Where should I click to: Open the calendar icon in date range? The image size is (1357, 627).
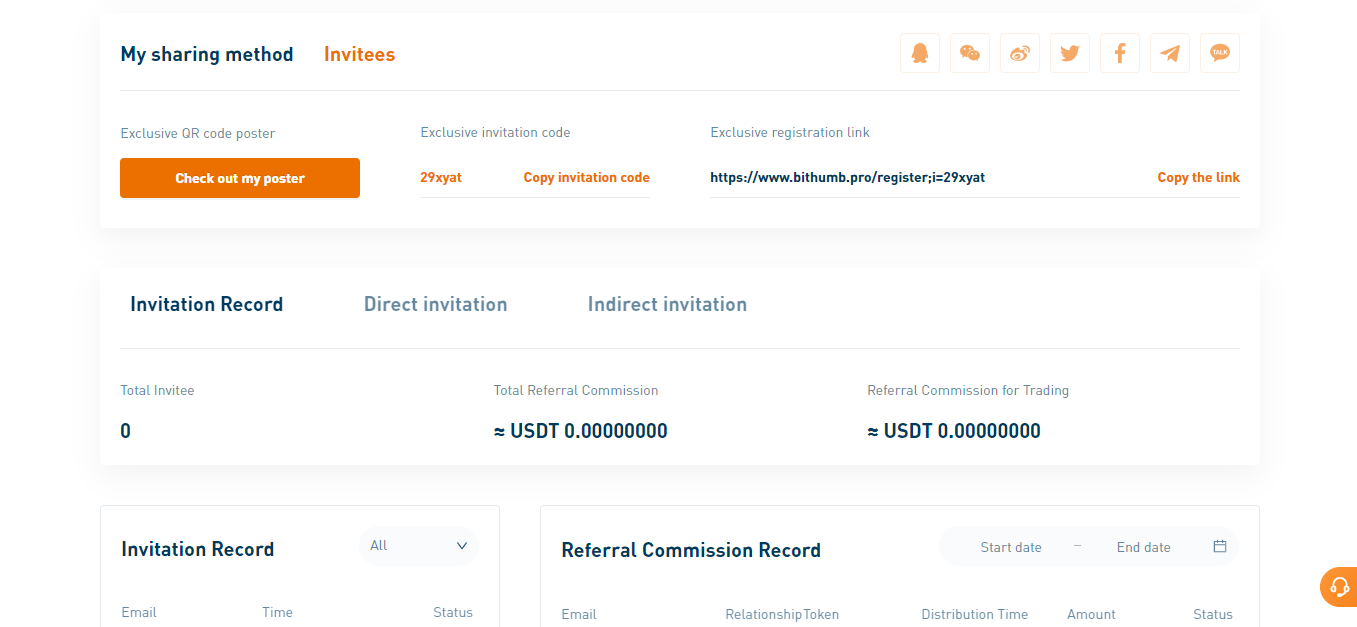[x=1219, y=547]
